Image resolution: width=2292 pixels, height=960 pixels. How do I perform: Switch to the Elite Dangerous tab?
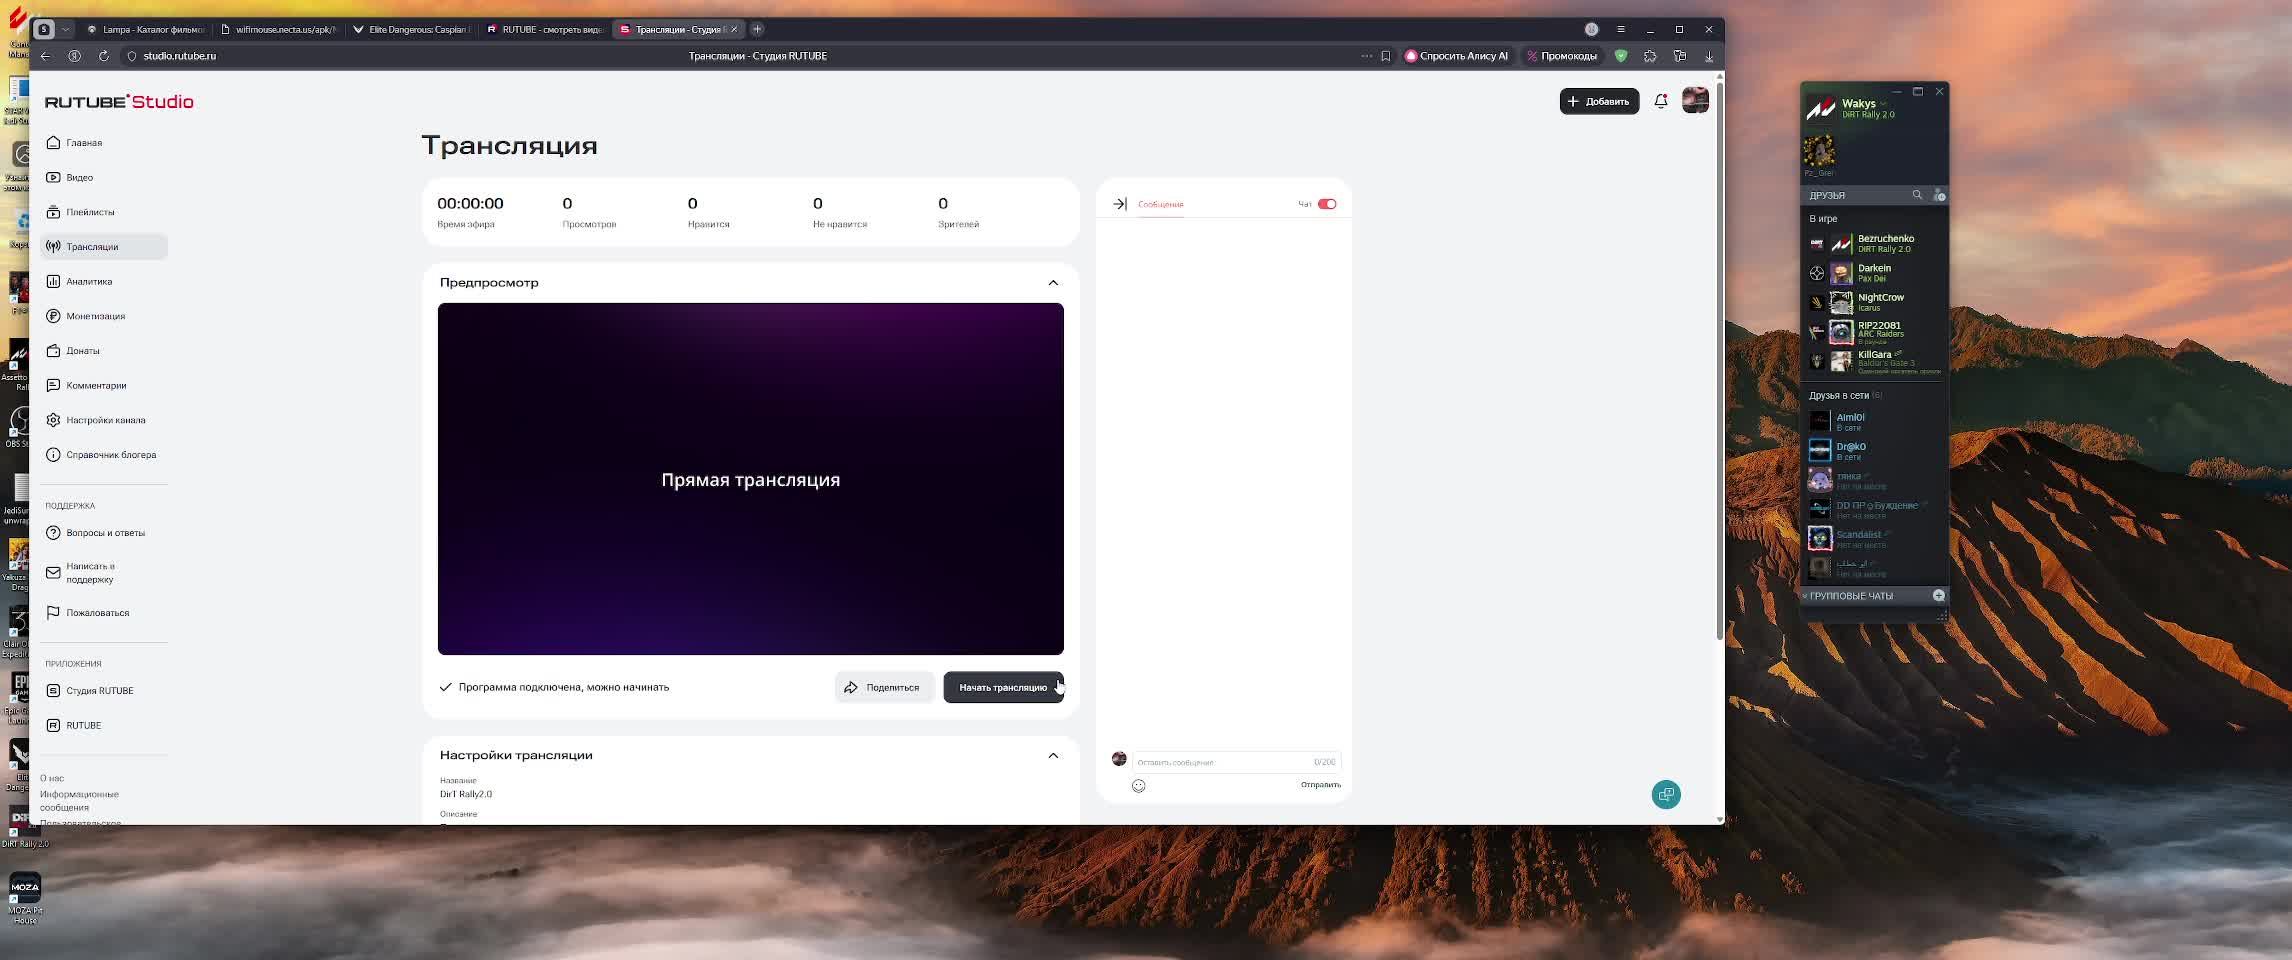click(411, 29)
